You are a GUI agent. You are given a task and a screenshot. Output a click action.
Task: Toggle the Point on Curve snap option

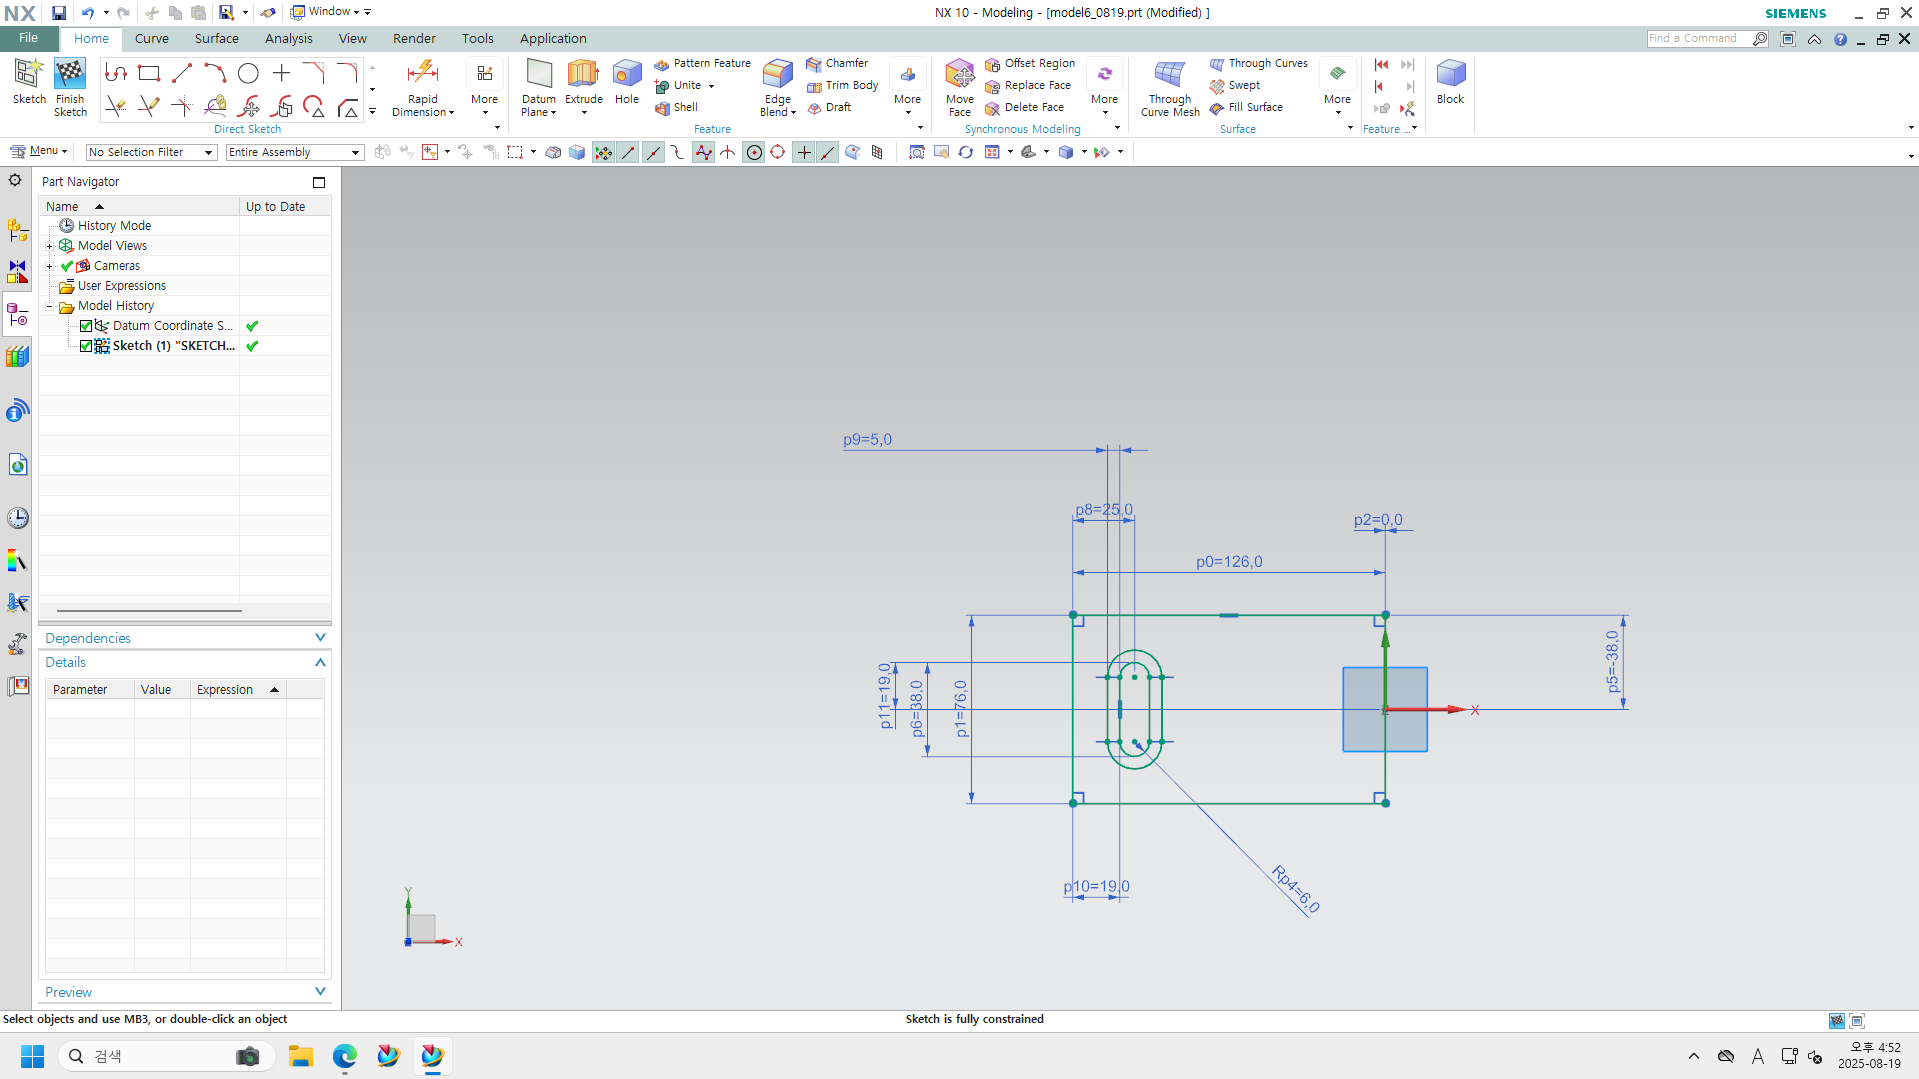(x=828, y=152)
